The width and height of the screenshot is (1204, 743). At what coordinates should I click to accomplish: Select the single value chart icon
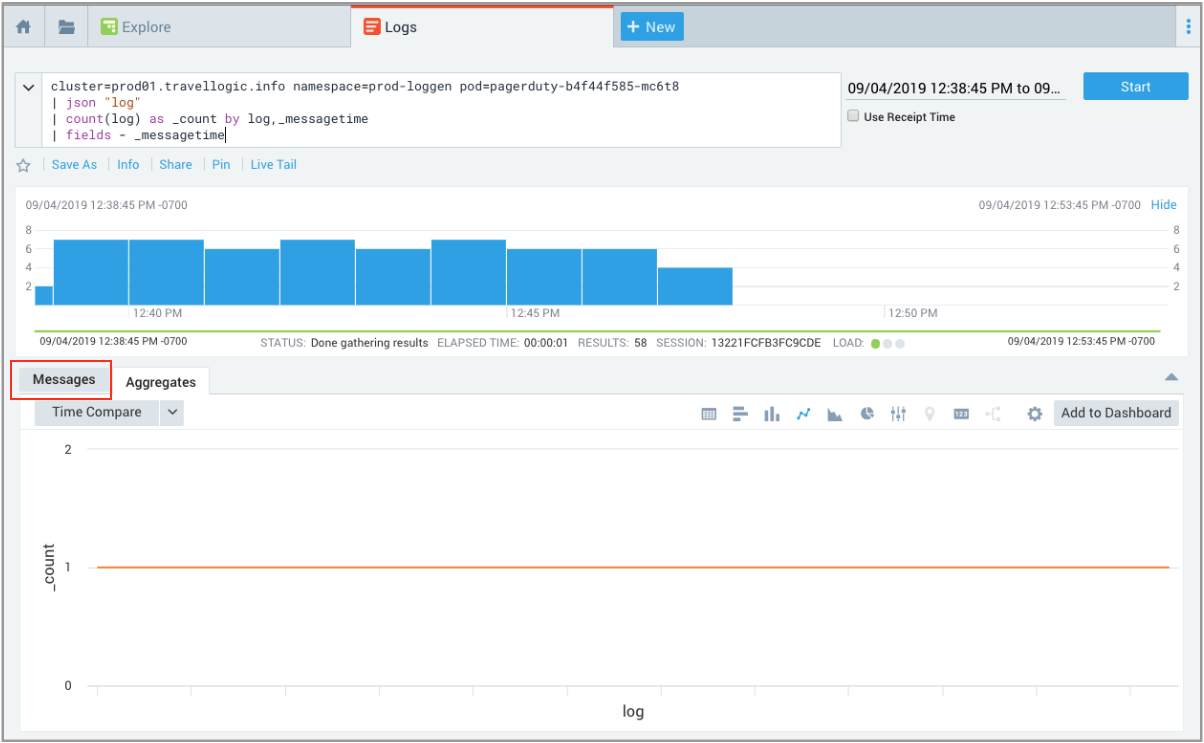tap(961, 414)
